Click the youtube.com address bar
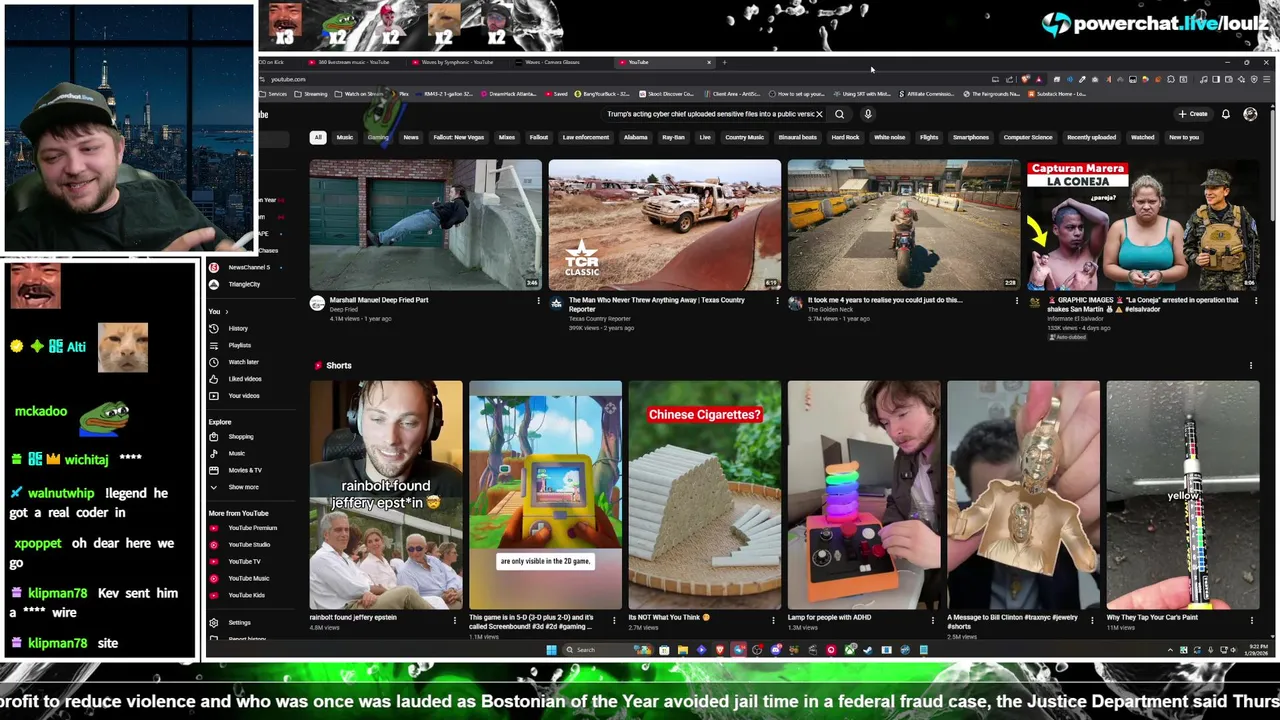This screenshot has height=720, width=1280. coord(288,79)
